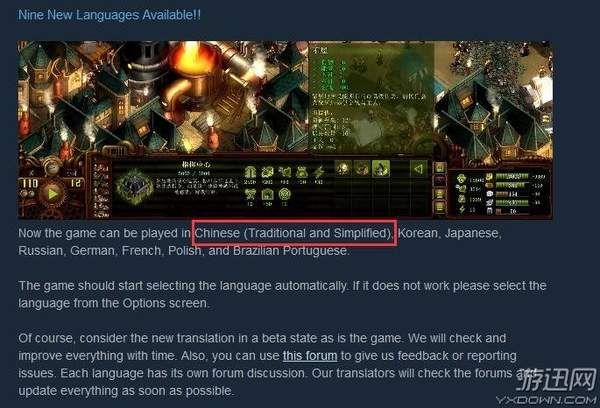Click the top small square side menu button
This screenshot has width=600, height=408.
[440, 167]
